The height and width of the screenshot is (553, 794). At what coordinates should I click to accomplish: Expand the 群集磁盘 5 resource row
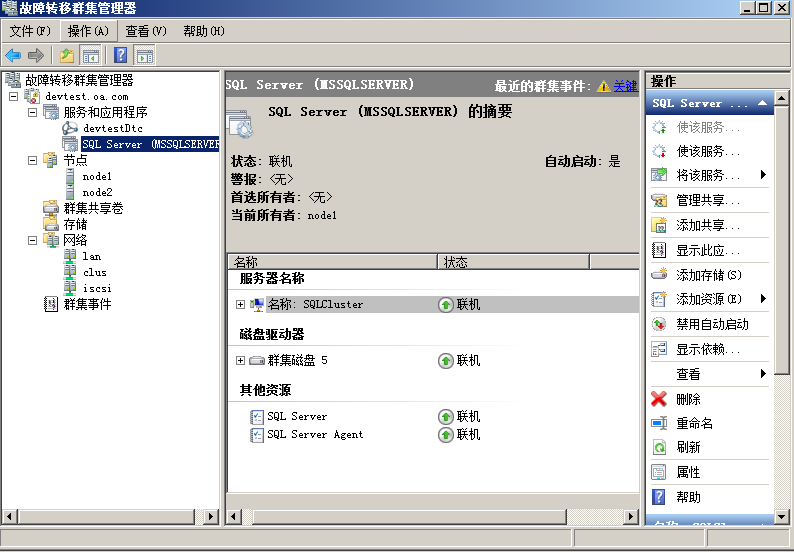[241, 361]
